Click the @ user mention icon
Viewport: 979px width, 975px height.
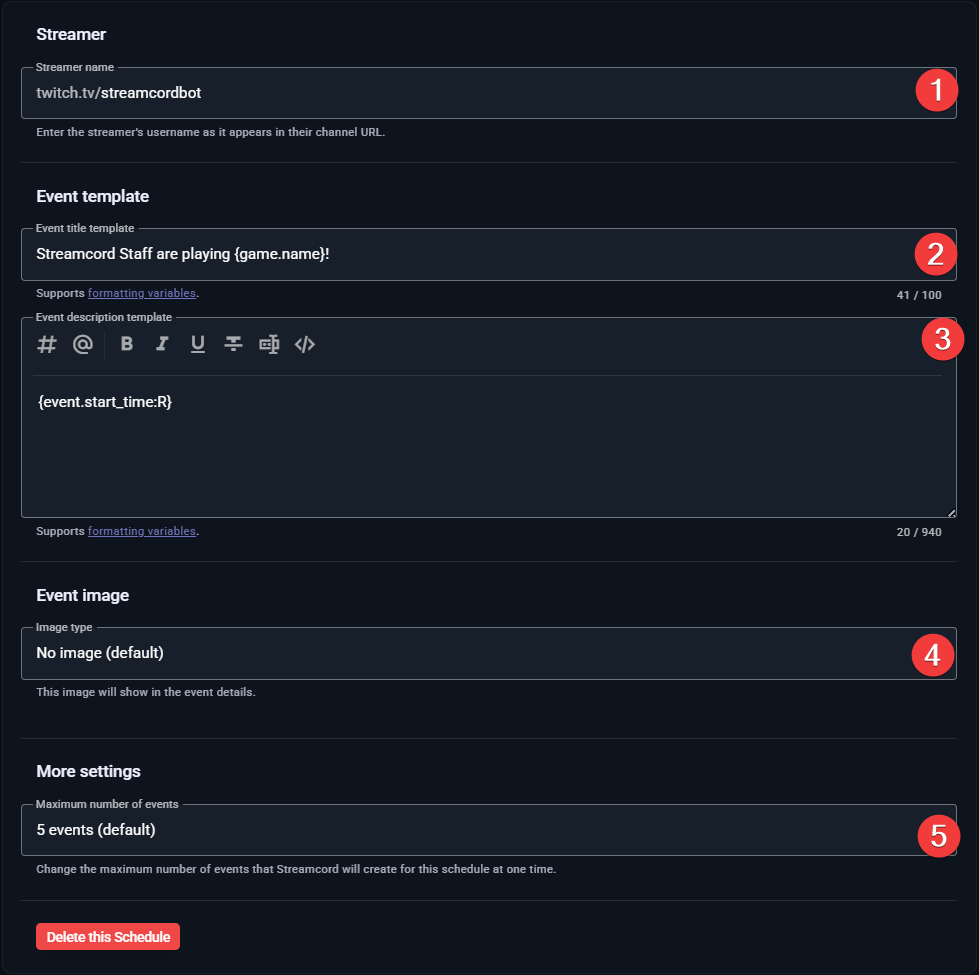[82, 344]
